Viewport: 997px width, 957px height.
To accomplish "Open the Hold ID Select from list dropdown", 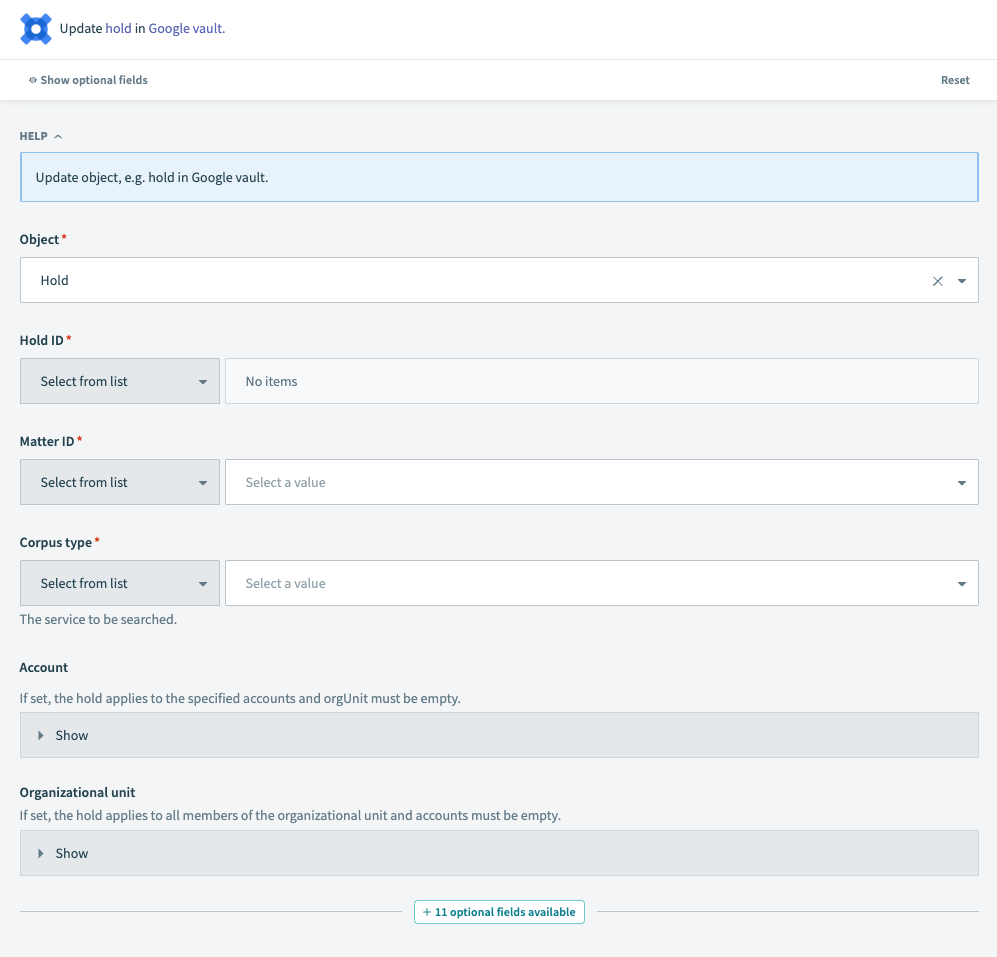I will point(119,381).
